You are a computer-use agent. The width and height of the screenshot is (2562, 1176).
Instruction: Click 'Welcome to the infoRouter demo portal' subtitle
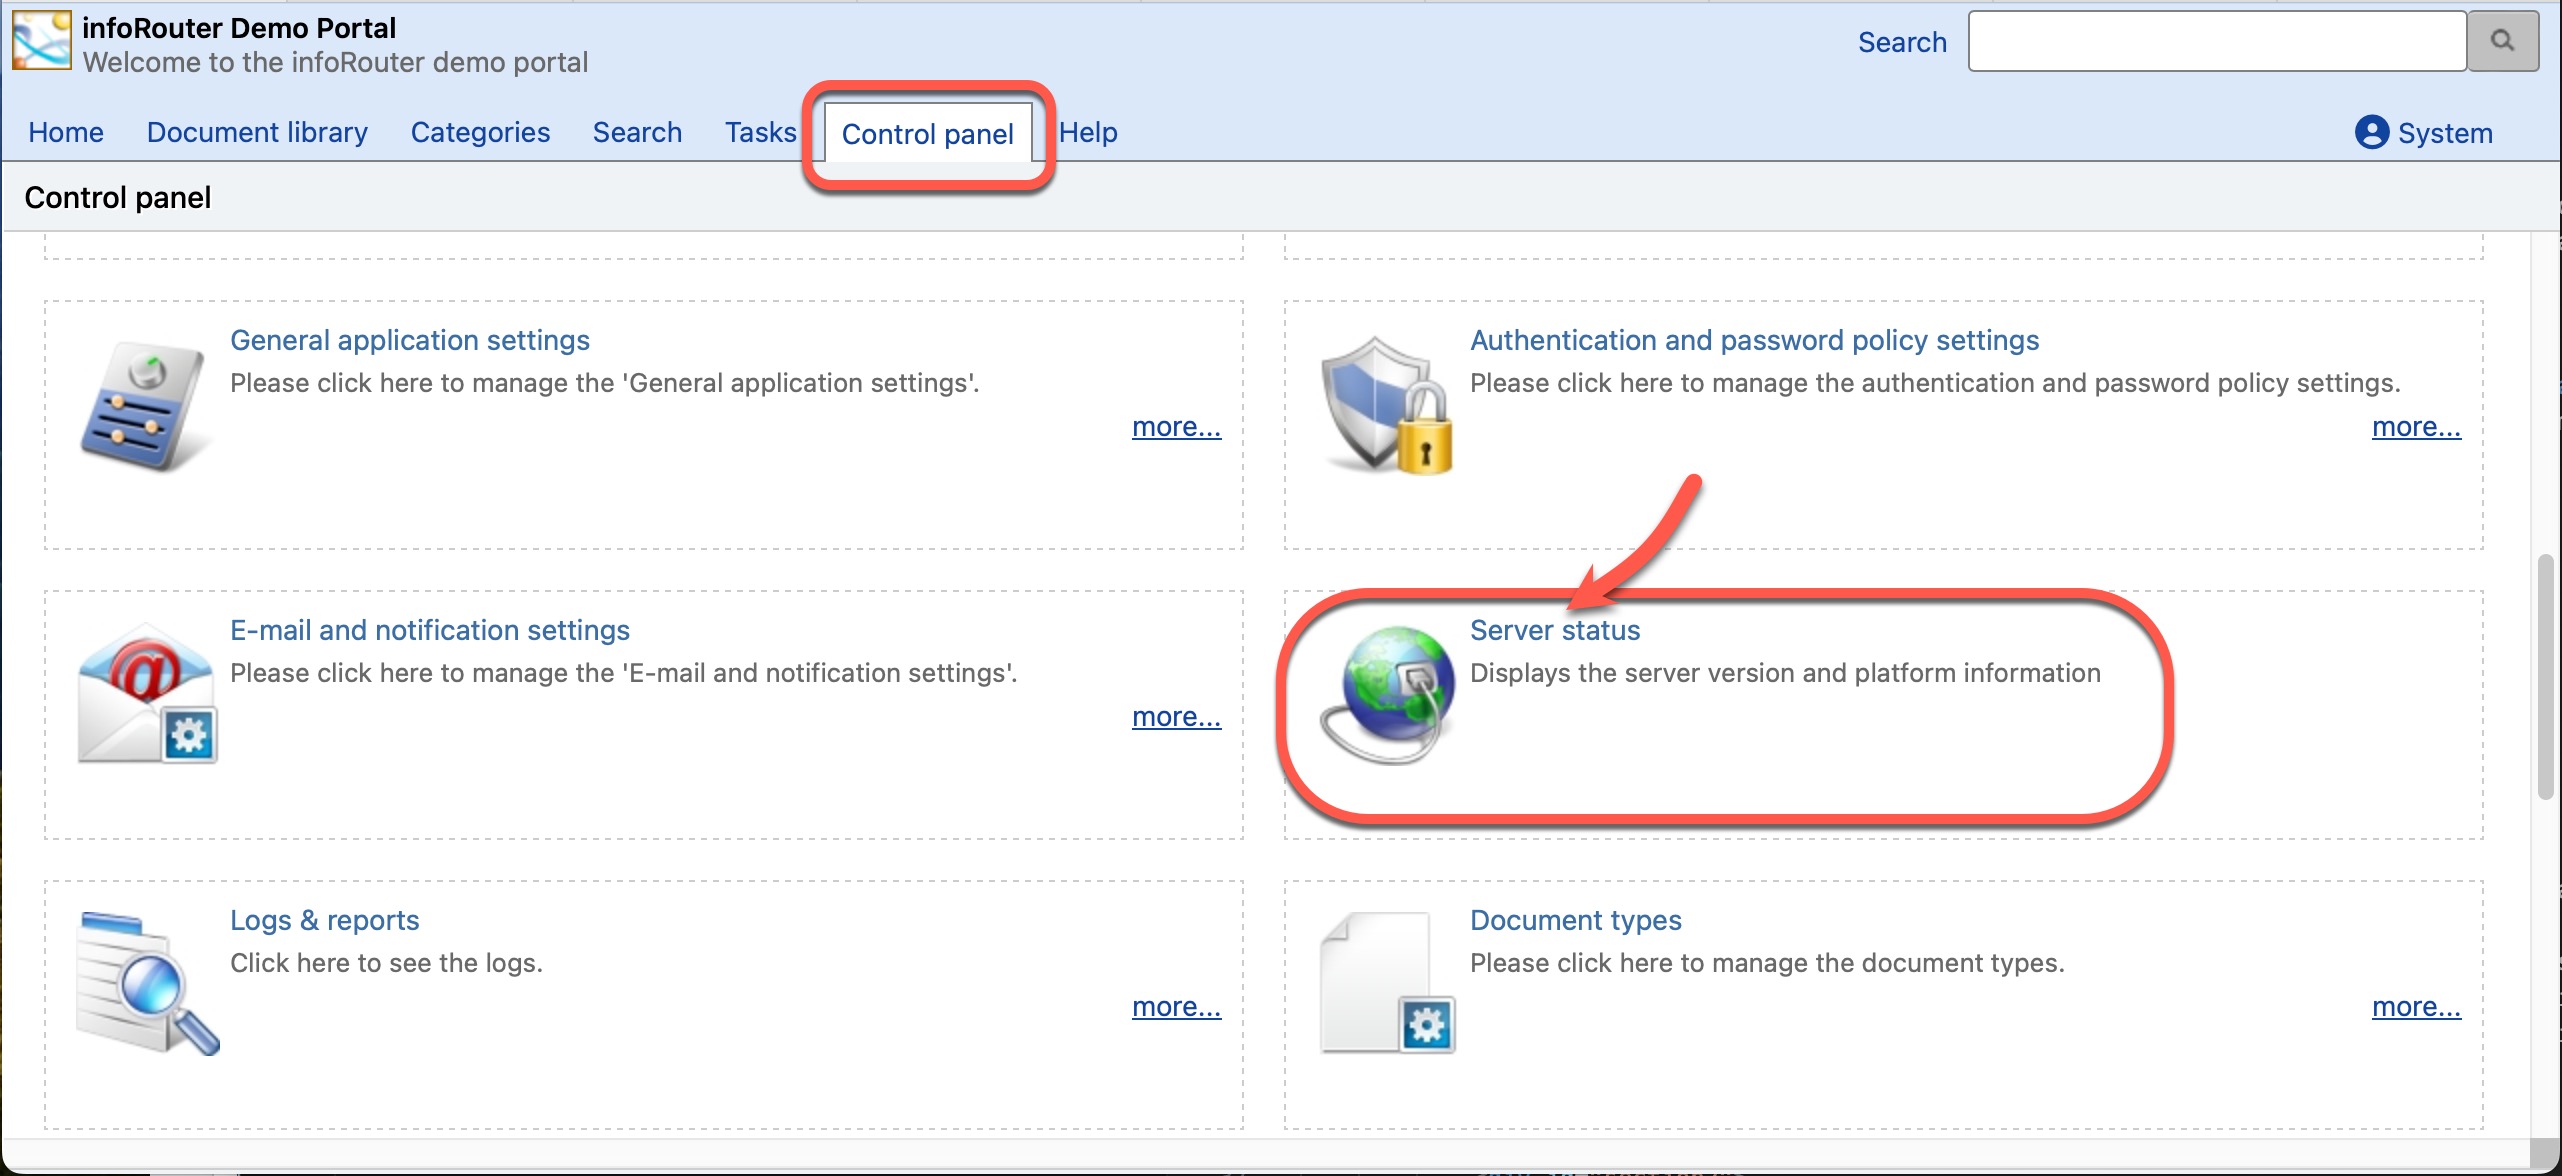(335, 62)
